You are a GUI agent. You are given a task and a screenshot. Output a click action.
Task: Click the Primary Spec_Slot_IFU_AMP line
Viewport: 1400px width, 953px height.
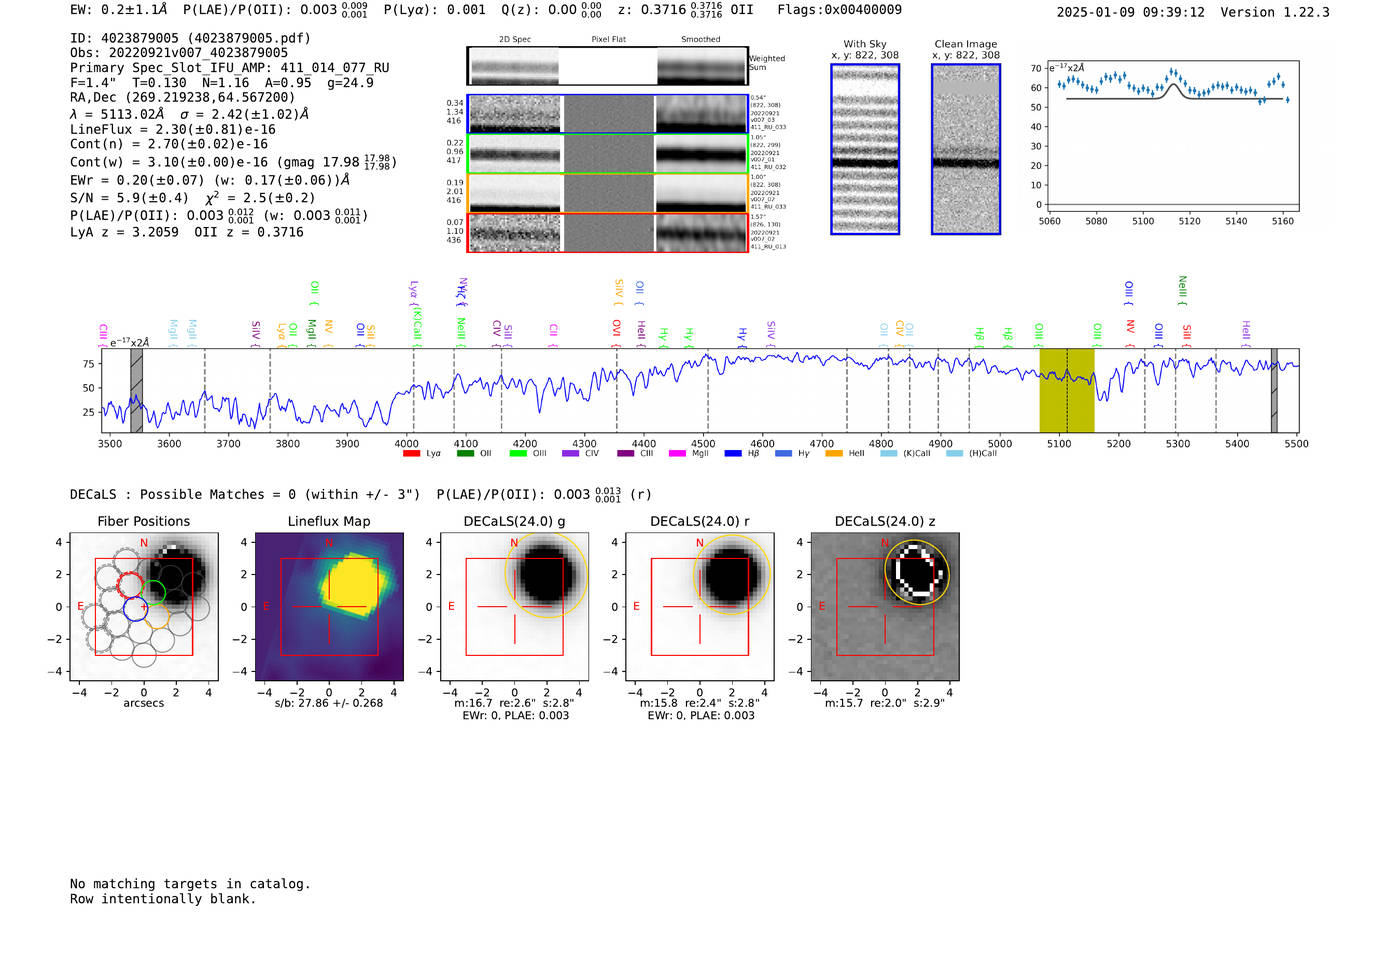click(230, 68)
